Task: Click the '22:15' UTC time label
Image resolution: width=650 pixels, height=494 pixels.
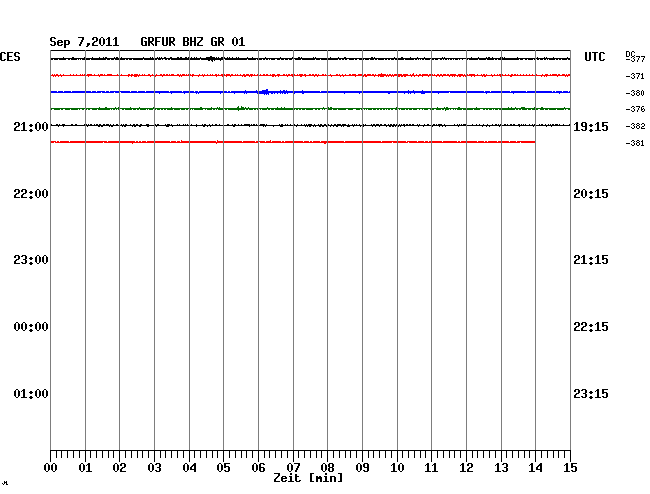Action: [591, 327]
